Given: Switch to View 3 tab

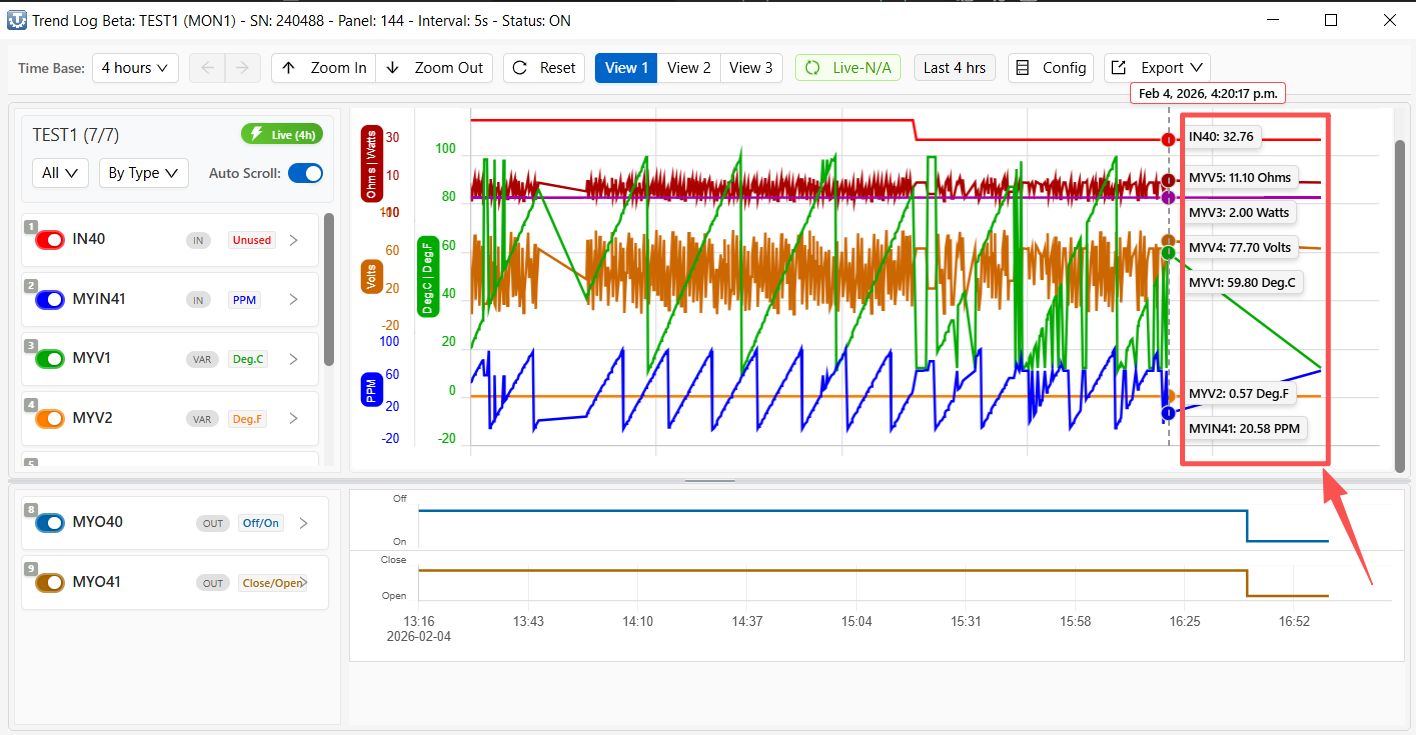Looking at the screenshot, I should (x=750, y=68).
